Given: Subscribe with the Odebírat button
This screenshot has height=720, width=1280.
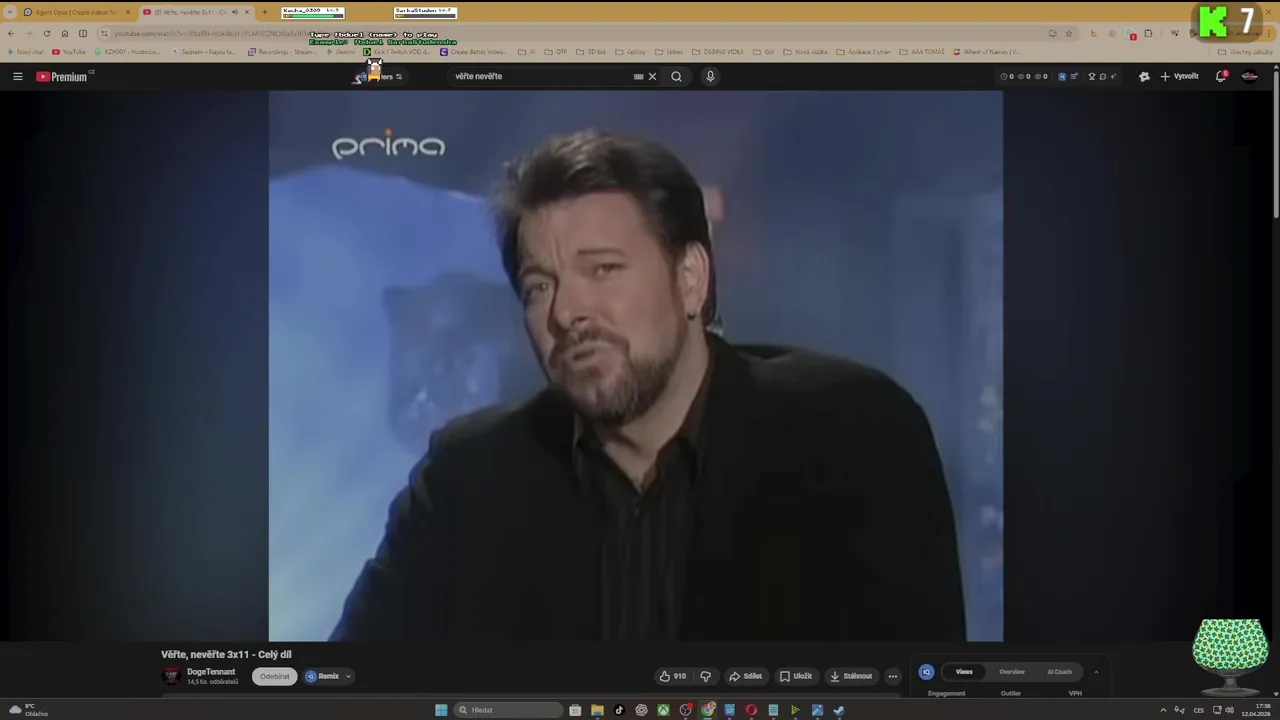Looking at the screenshot, I should tap(274, 676).
